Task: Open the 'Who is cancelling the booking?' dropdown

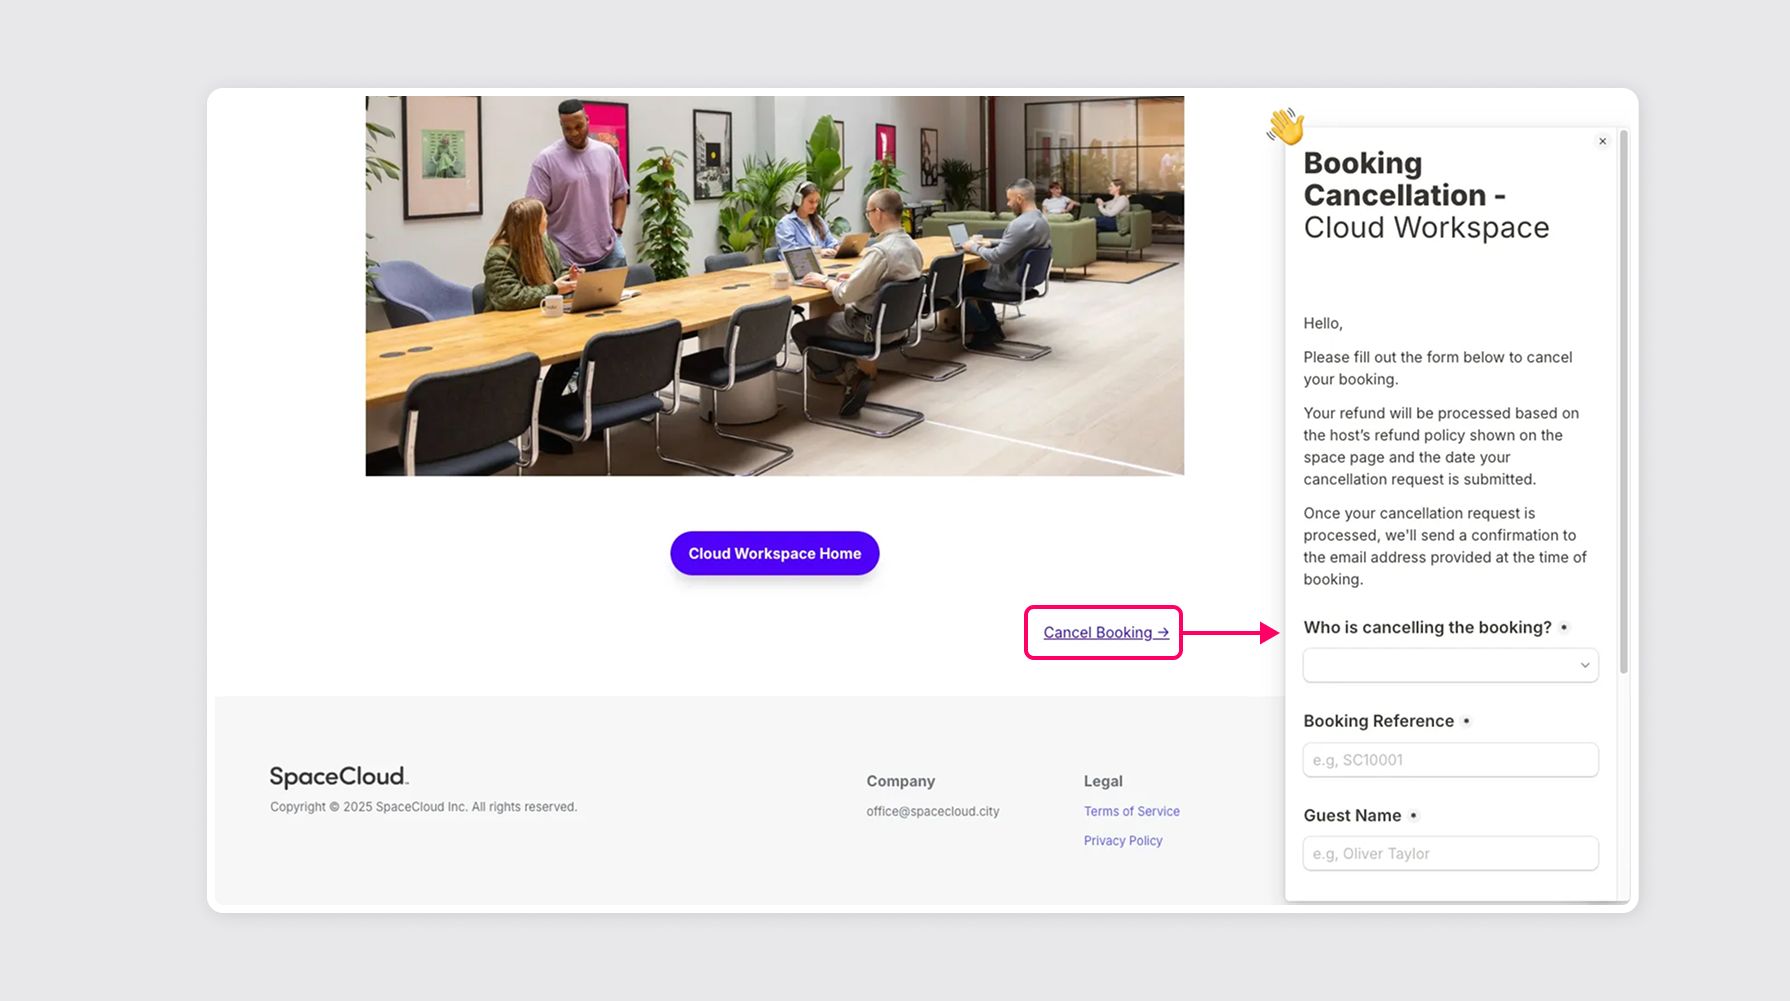Action: pyautogui.click(x=1450, y=665)
